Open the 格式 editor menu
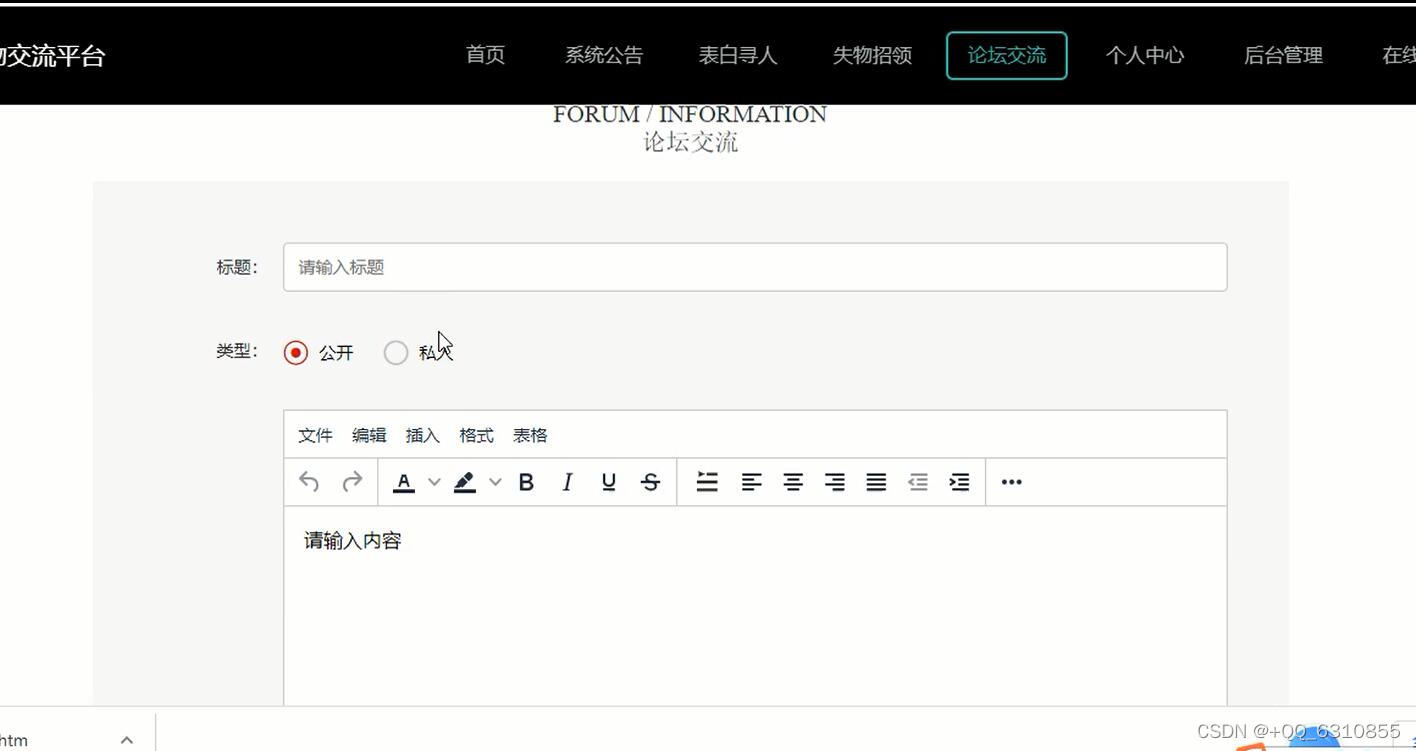Screen dimensions: 1416x751 coord(476,435)
